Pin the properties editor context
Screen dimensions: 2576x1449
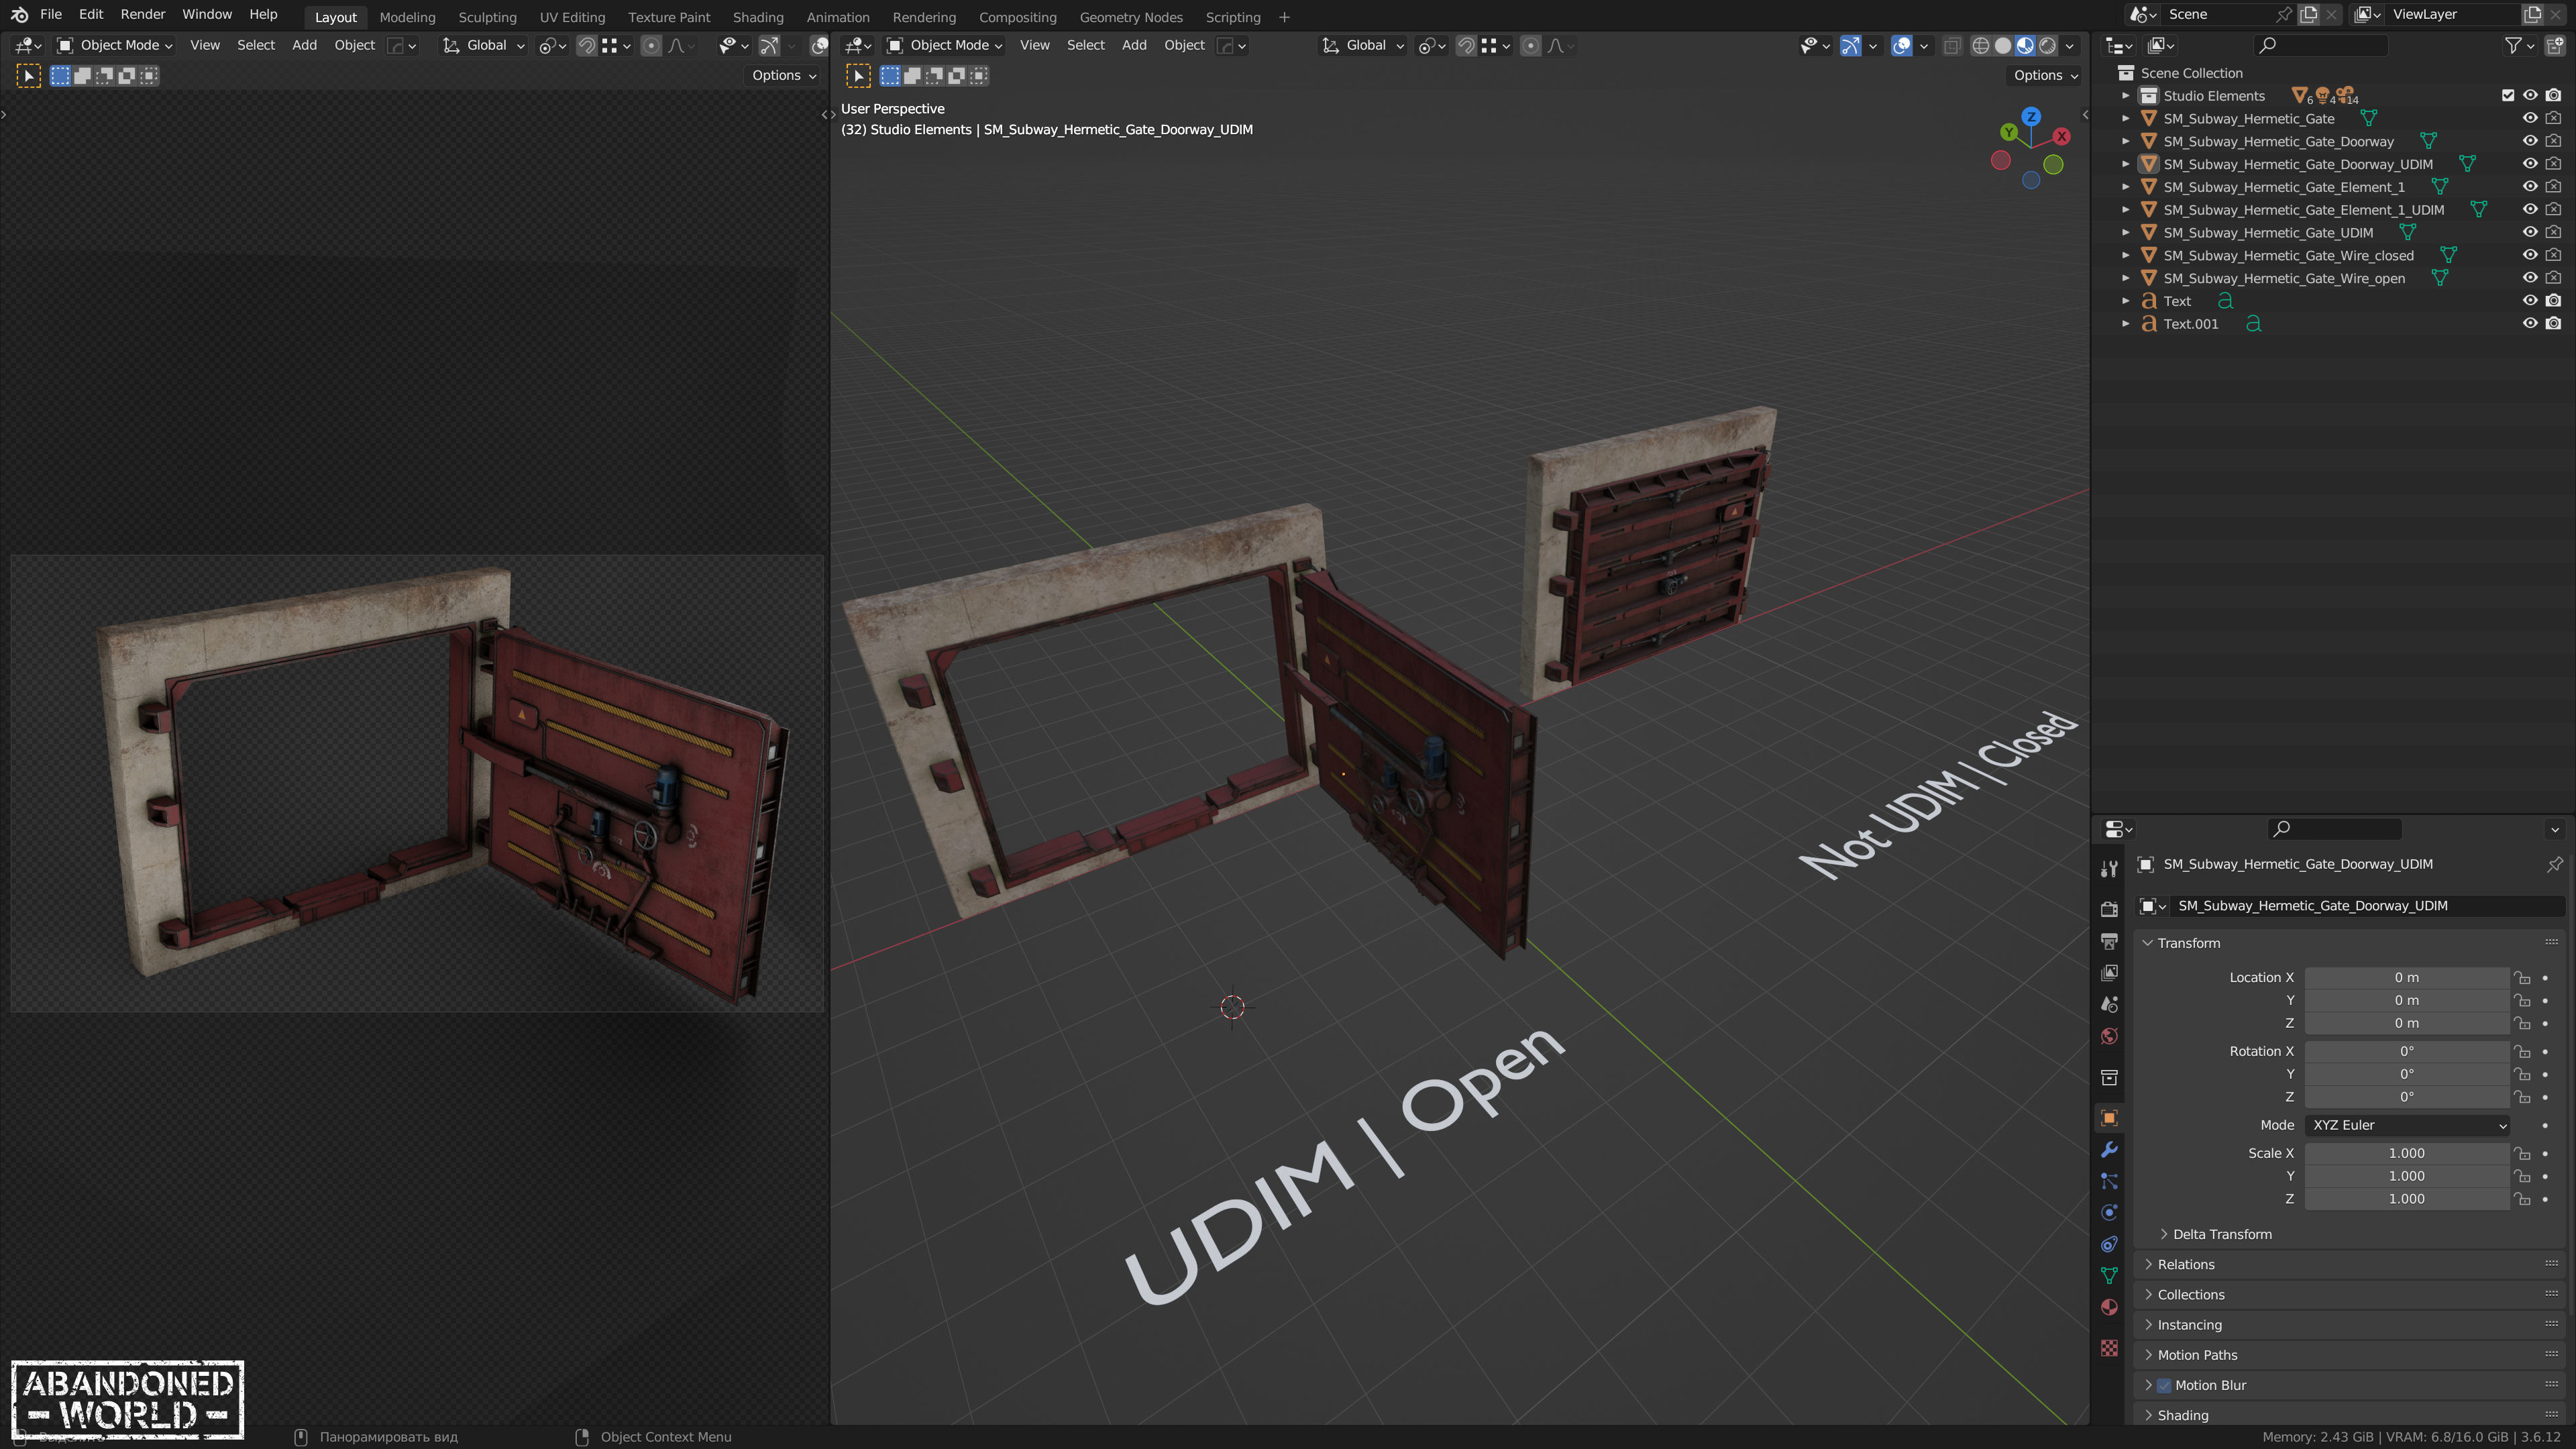pyautogui.click(x=2554, y=864)
